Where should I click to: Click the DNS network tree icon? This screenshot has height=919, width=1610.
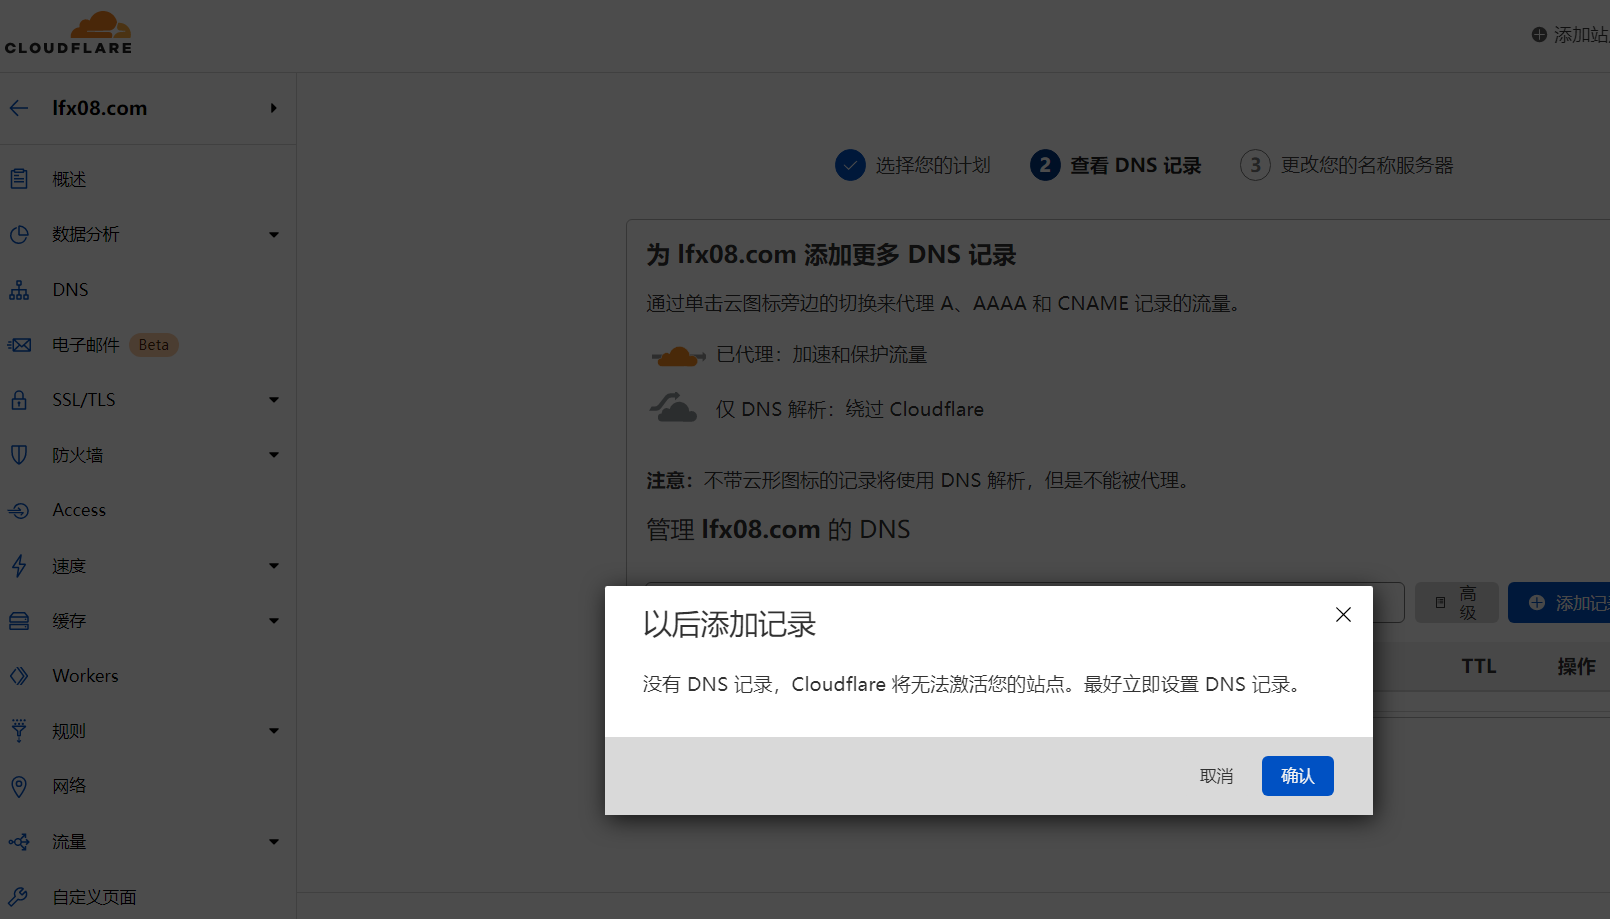click(19, 290)
